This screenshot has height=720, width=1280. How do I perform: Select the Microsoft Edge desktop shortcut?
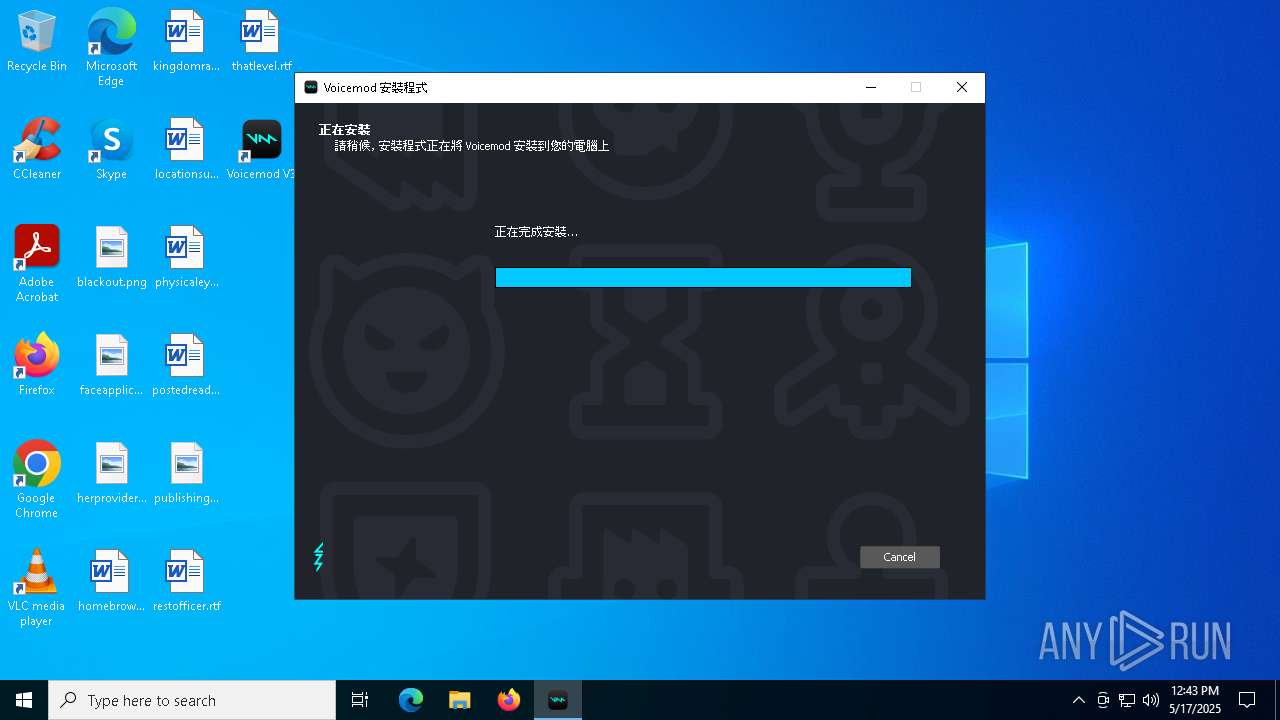111,48
